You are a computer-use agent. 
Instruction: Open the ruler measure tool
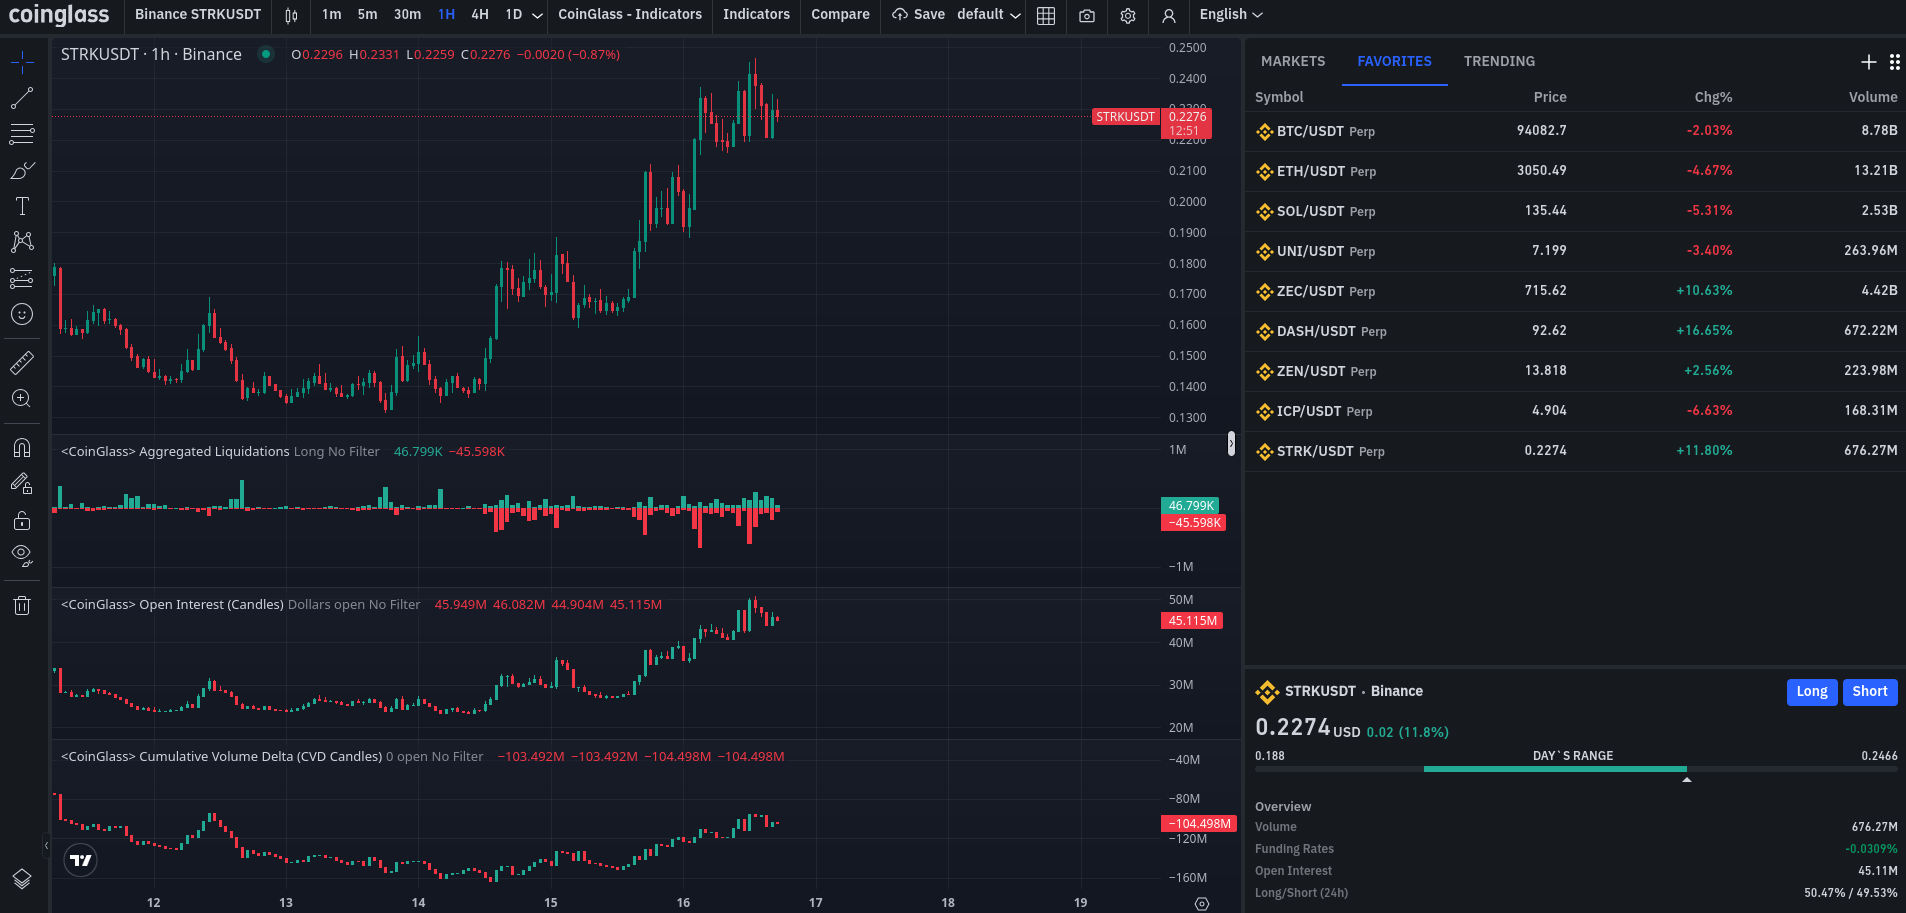22,362
